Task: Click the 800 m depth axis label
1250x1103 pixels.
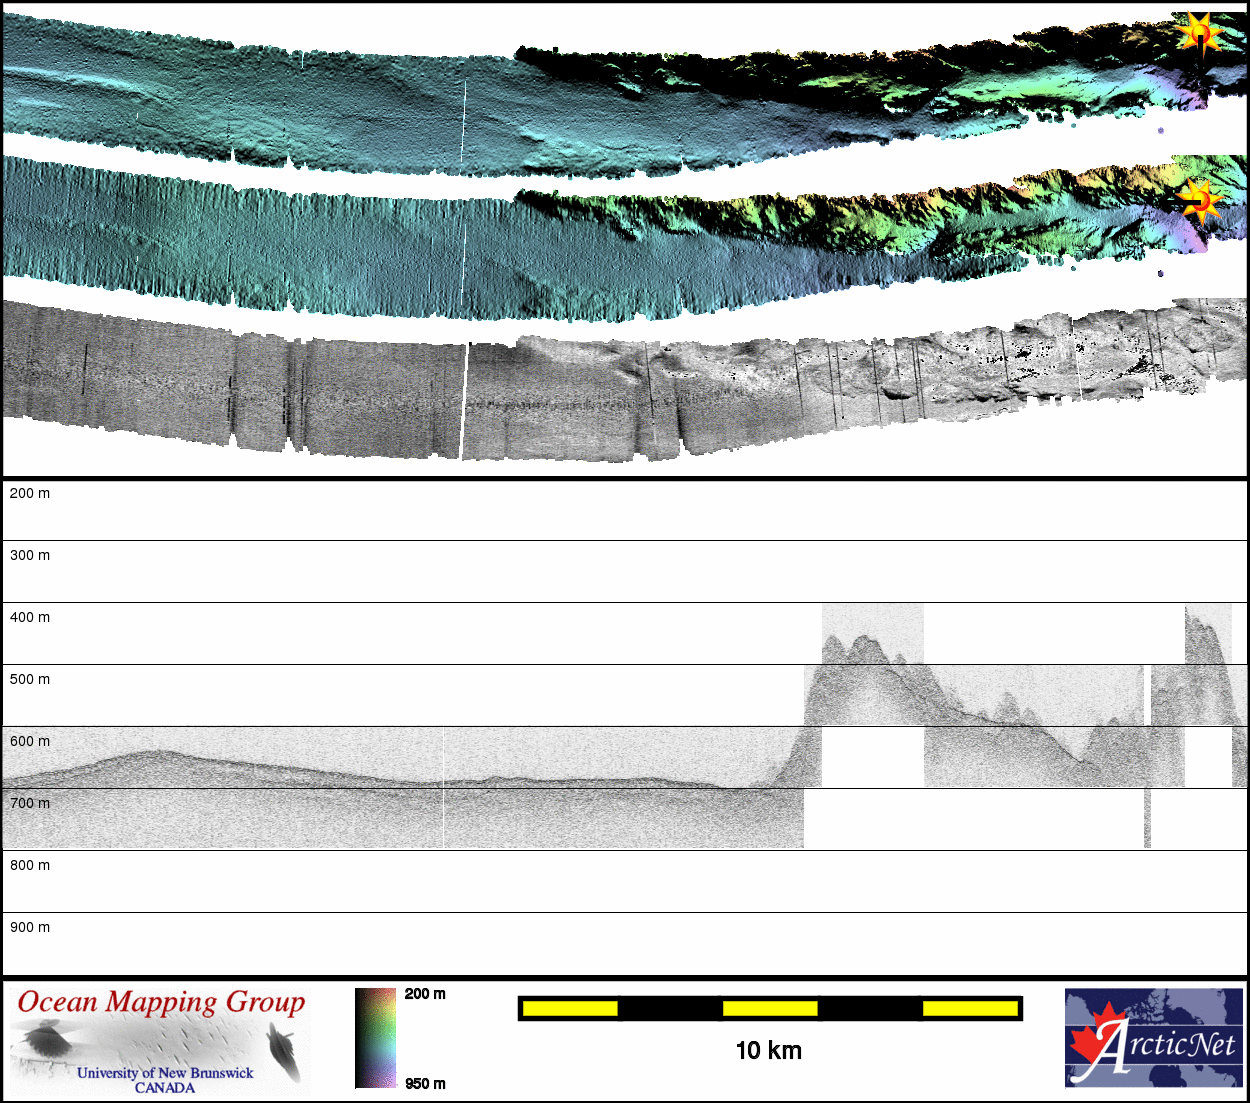Action: [x=30, y=865]
